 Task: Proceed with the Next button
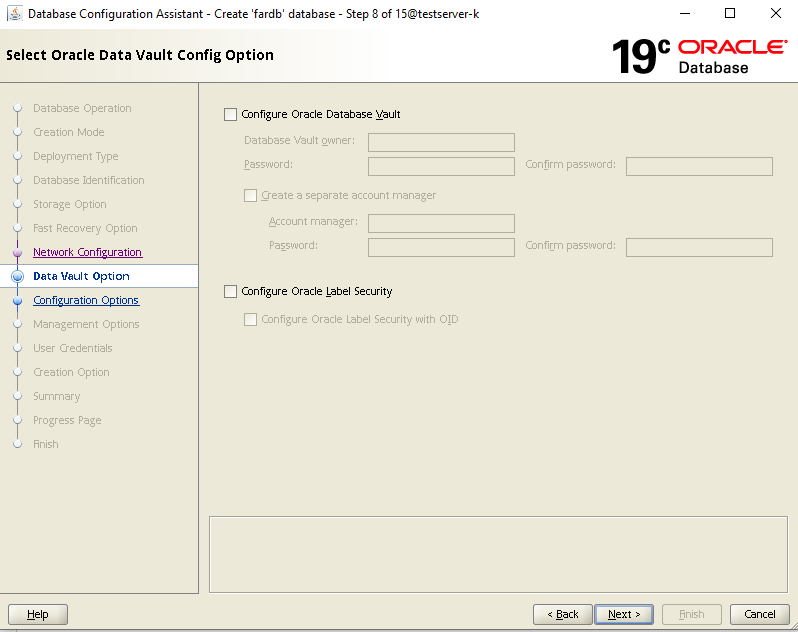point(624,614)
